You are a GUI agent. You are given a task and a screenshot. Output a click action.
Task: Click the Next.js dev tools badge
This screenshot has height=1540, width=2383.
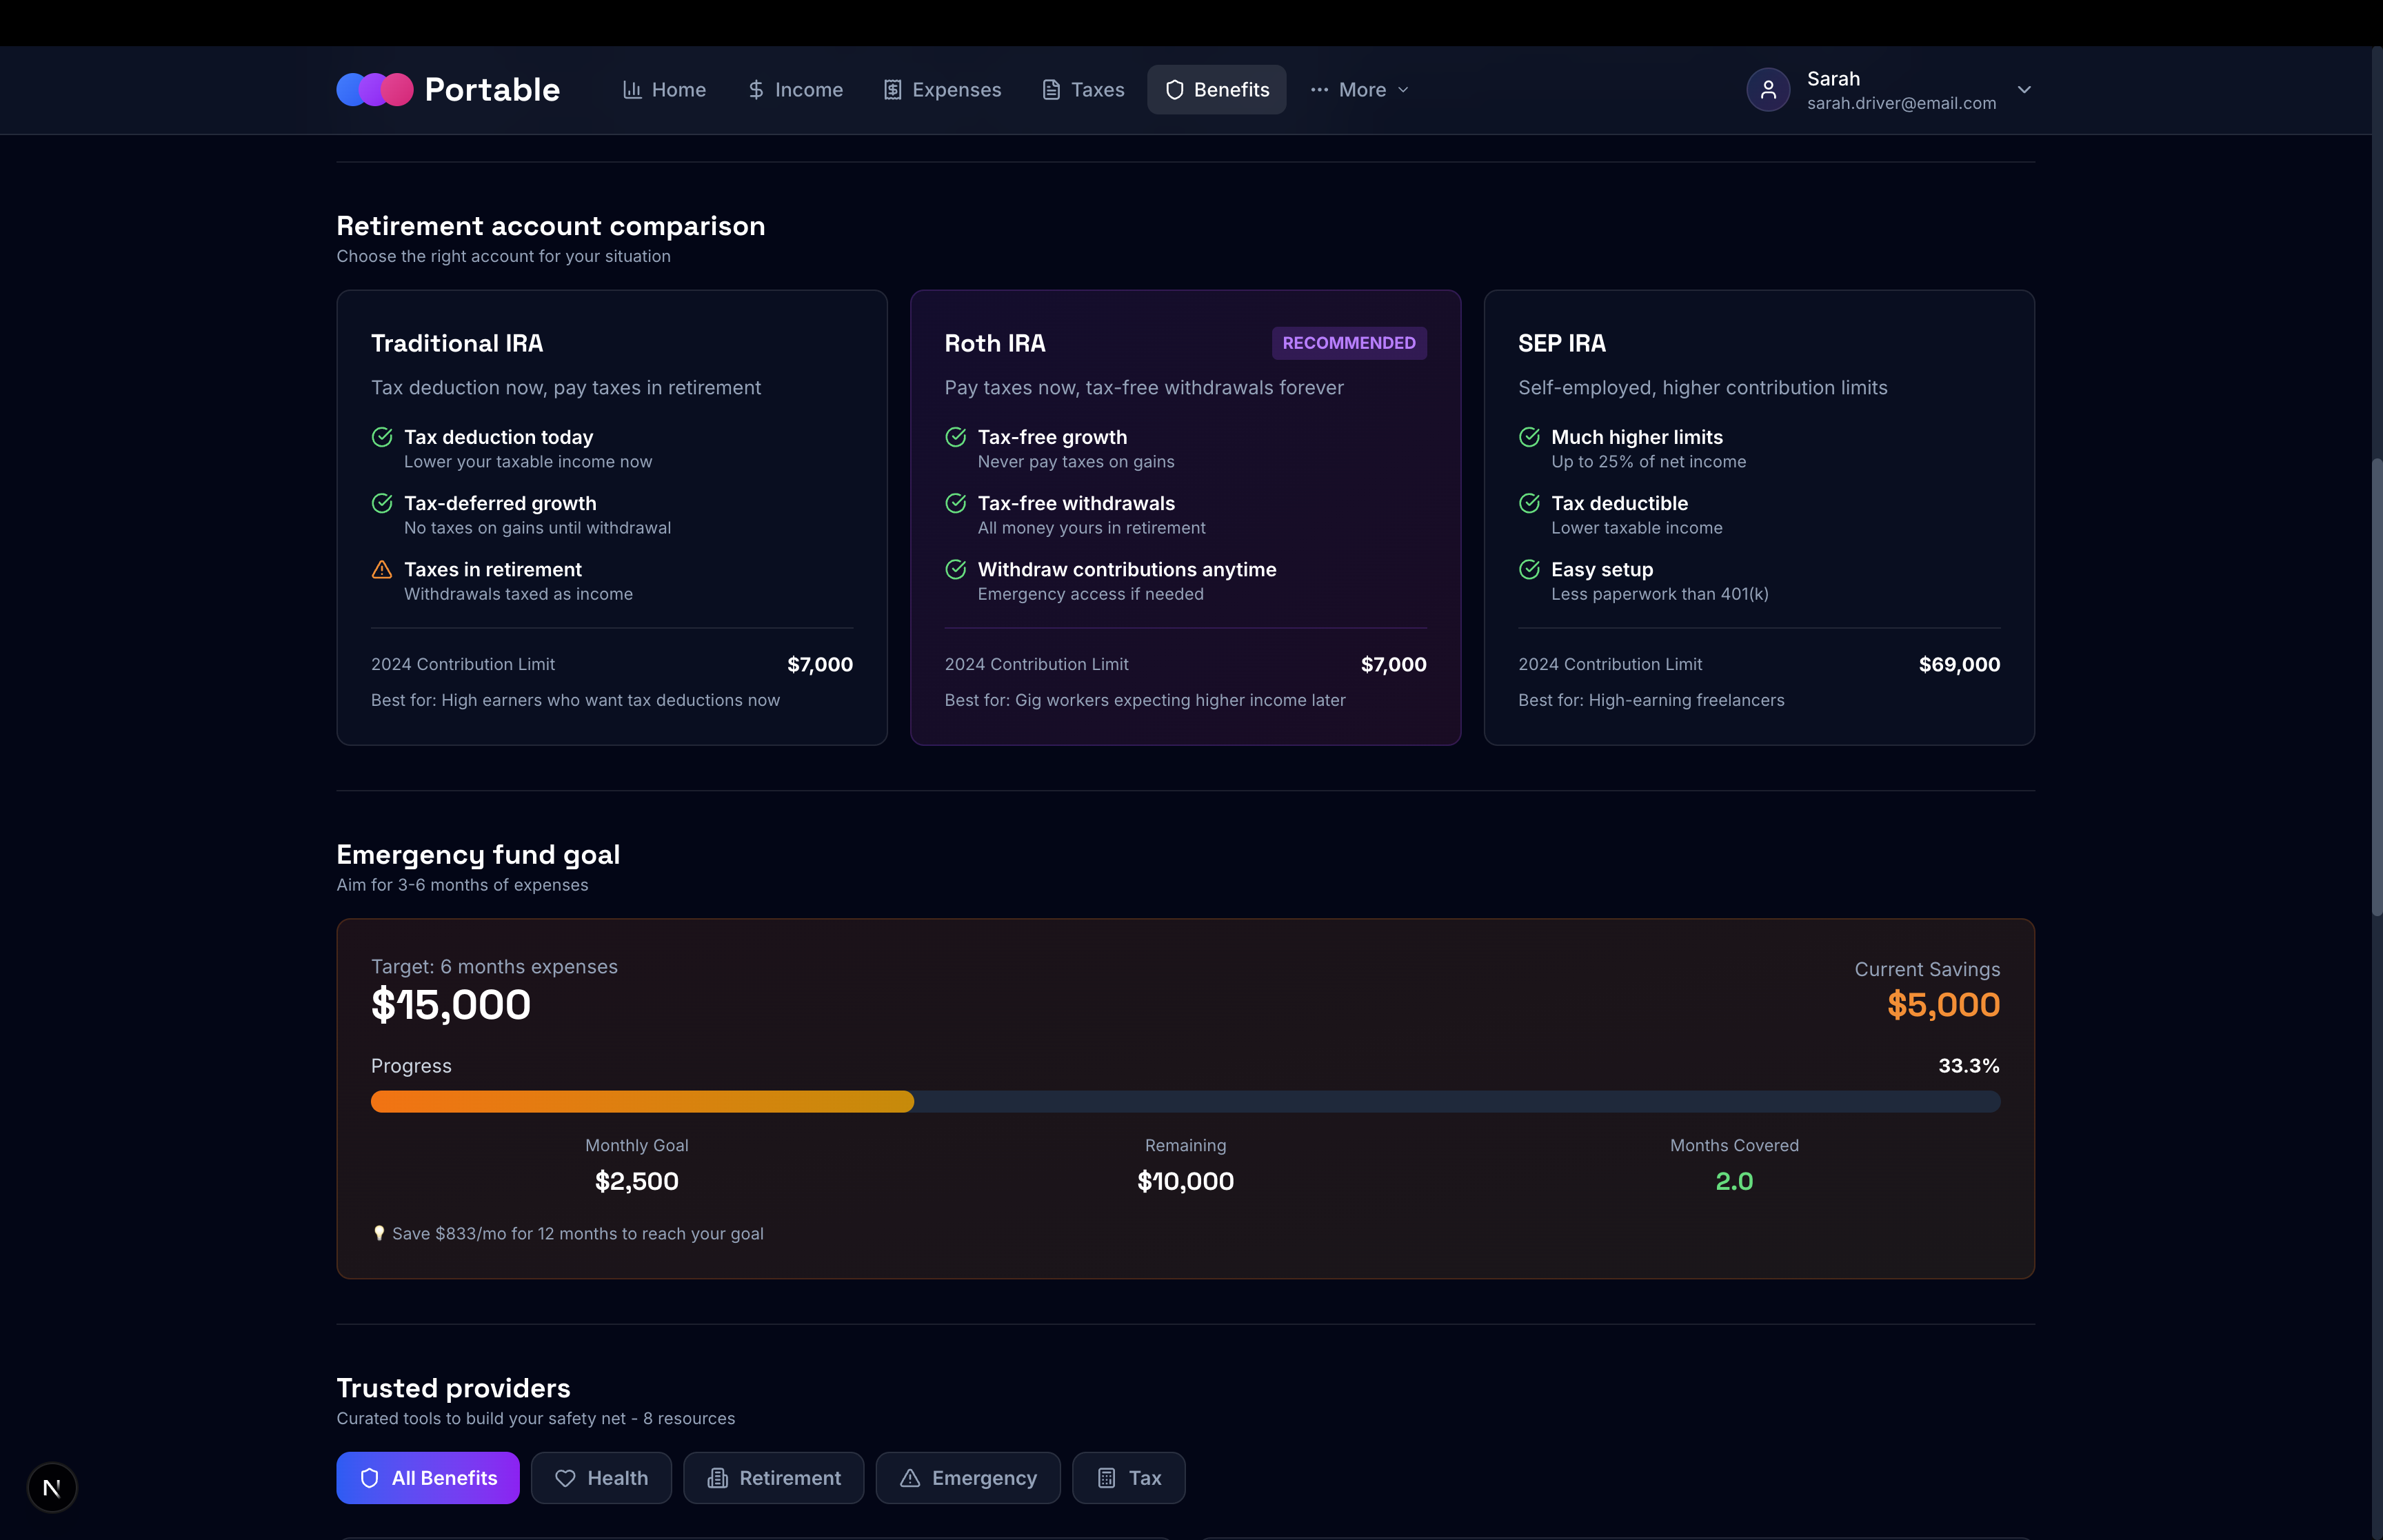pyautogui.click(x=52, y=1487)
